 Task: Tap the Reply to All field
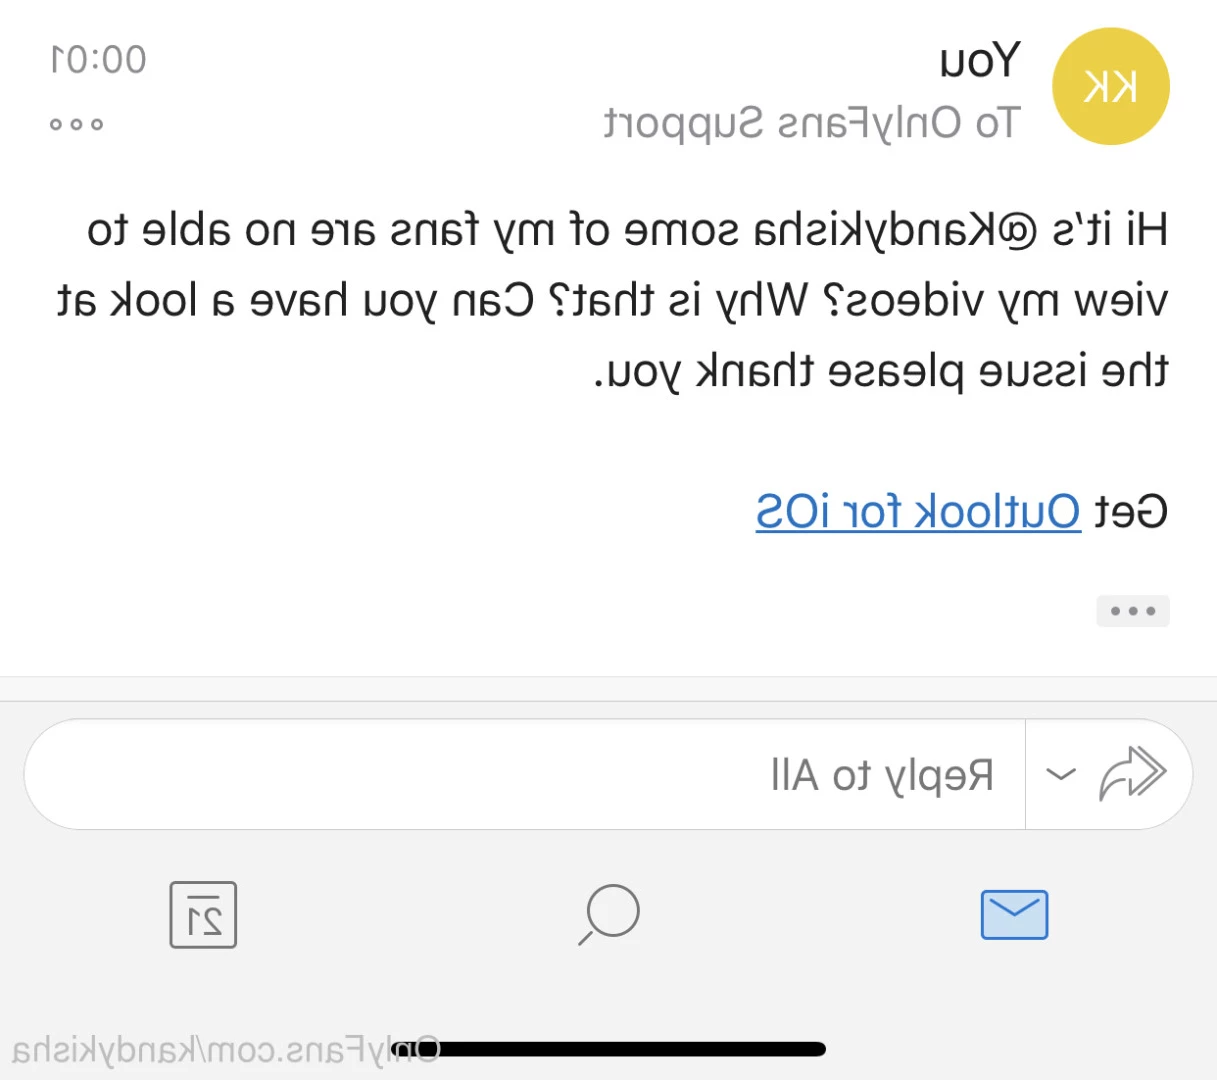coord(525,774)
